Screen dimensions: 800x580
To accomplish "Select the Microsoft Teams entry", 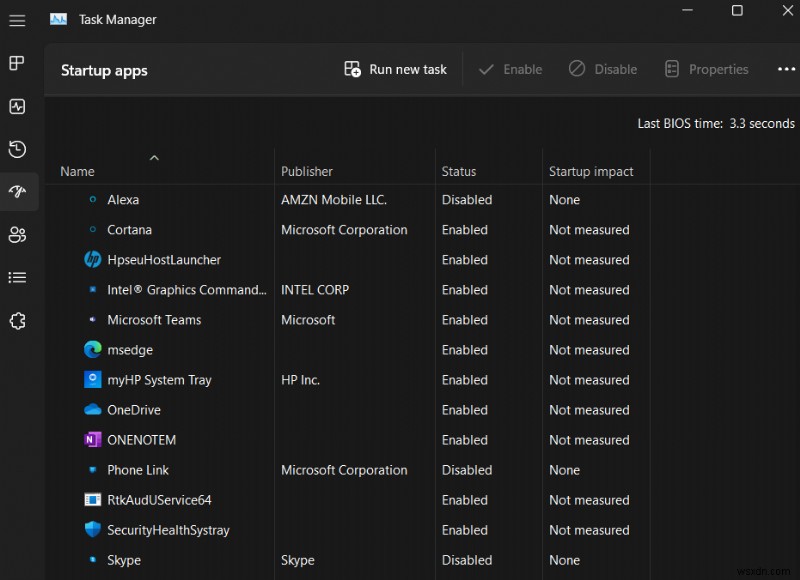I will click(x=154, y=320).
